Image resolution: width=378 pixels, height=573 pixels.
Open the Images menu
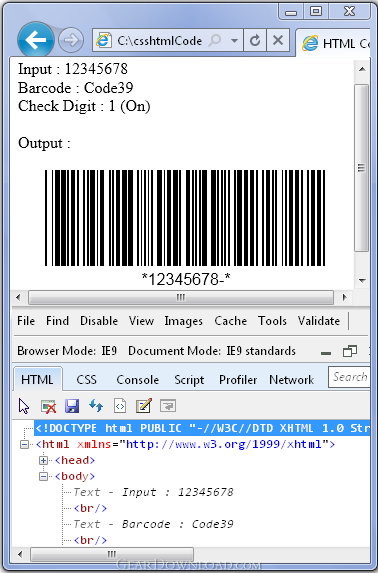coord(183,321)
